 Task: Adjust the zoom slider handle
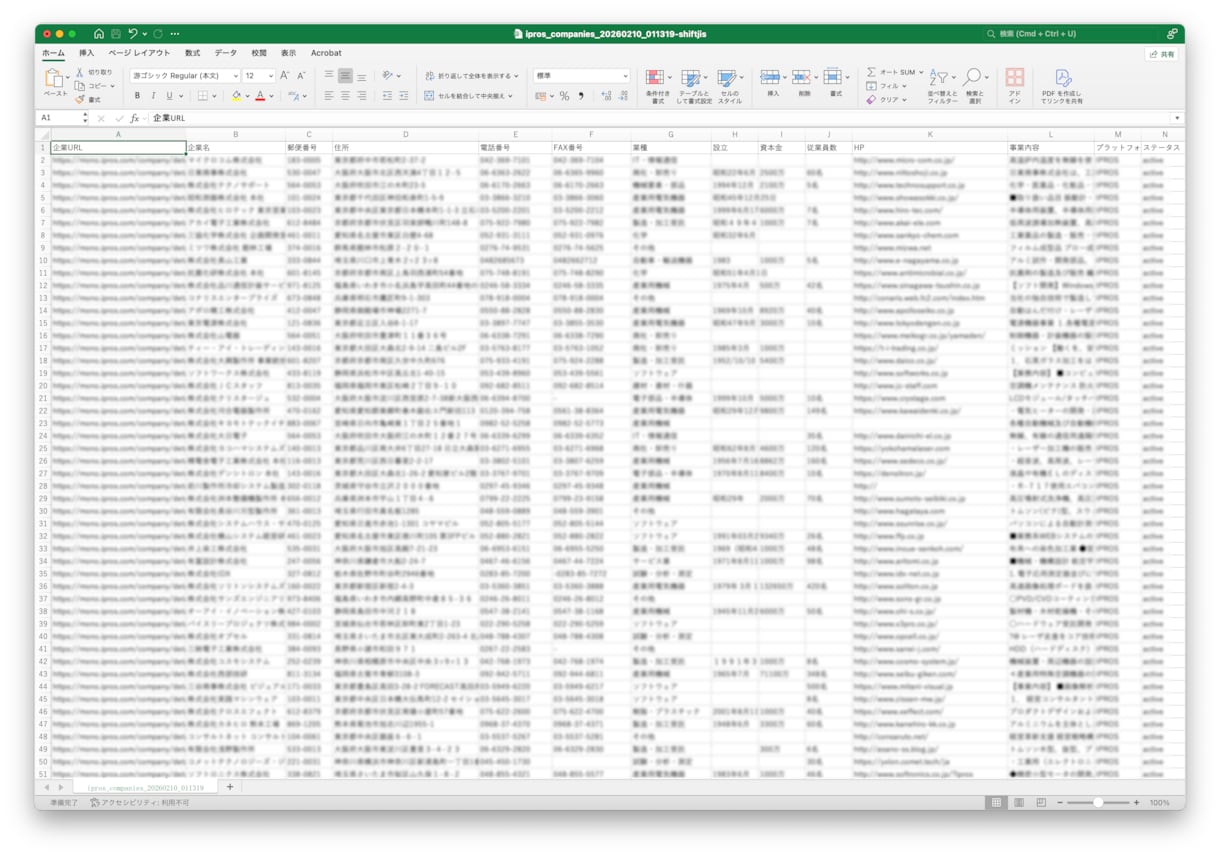[x=1098, y=802]
